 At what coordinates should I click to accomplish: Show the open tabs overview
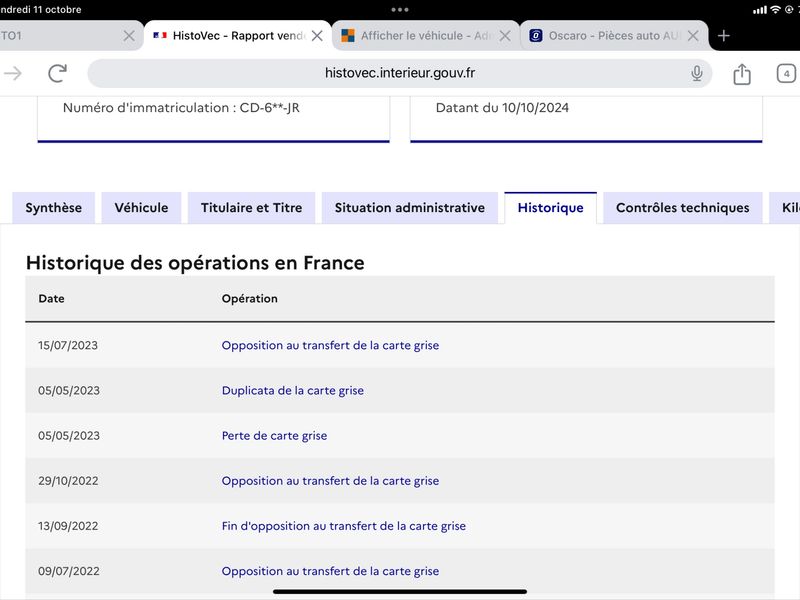tap(786, 73)
